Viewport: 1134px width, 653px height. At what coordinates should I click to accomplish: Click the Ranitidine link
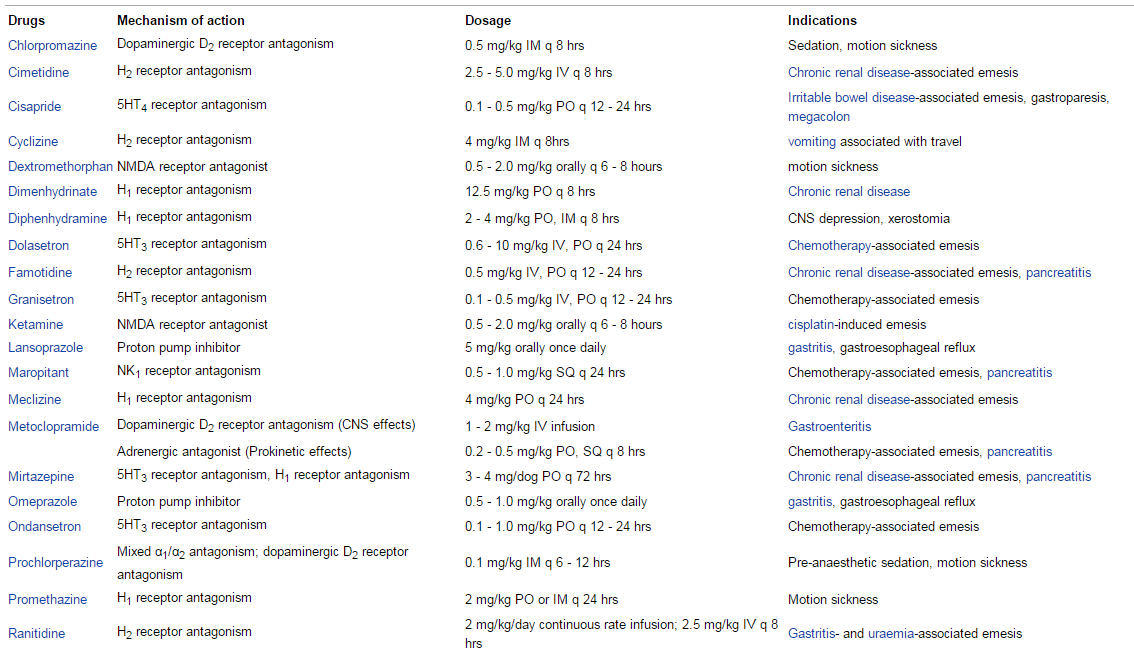pos(36,633)
